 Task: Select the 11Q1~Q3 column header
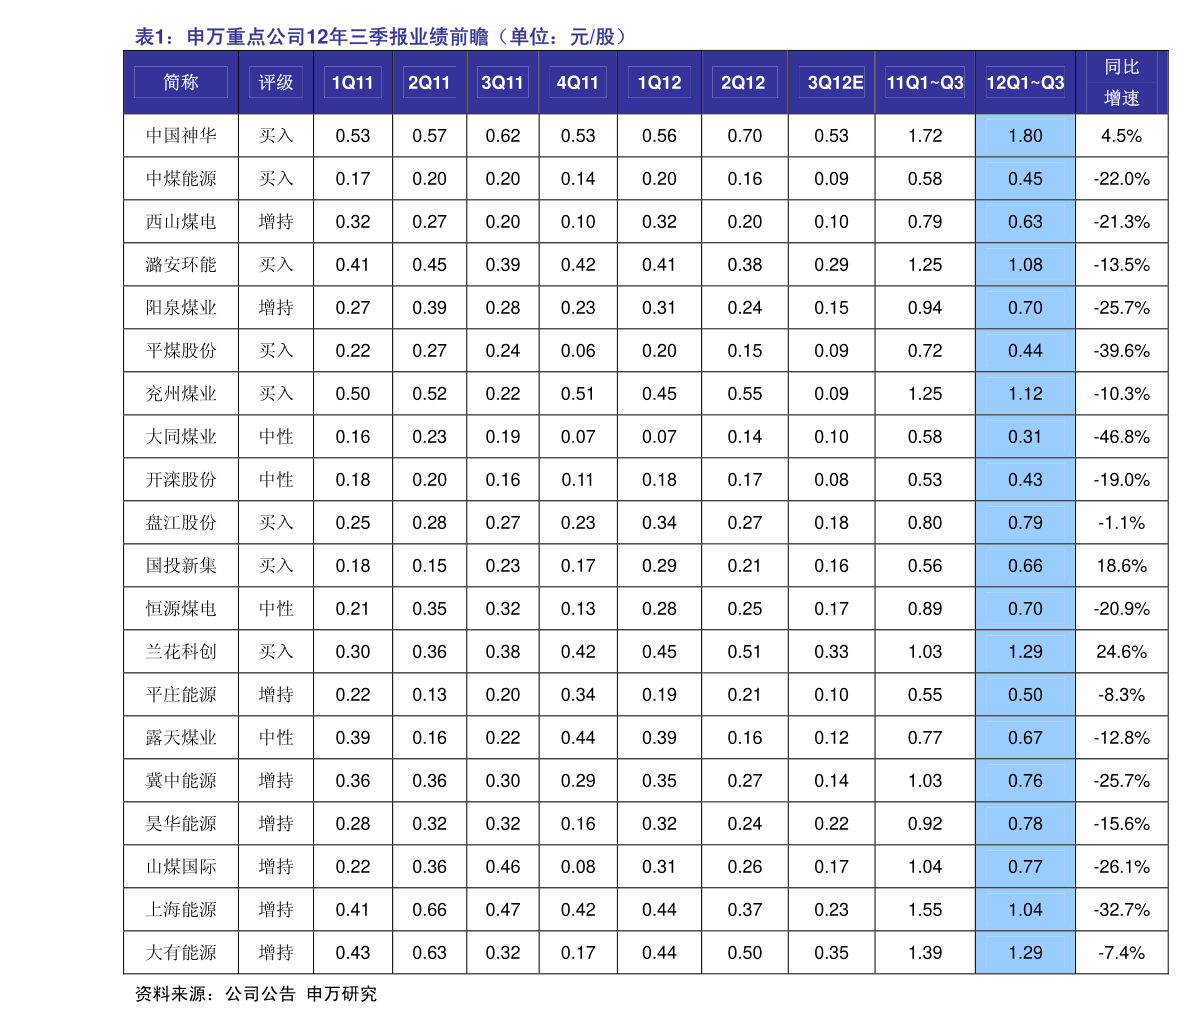pyautogui.click(x=925, y=82)
